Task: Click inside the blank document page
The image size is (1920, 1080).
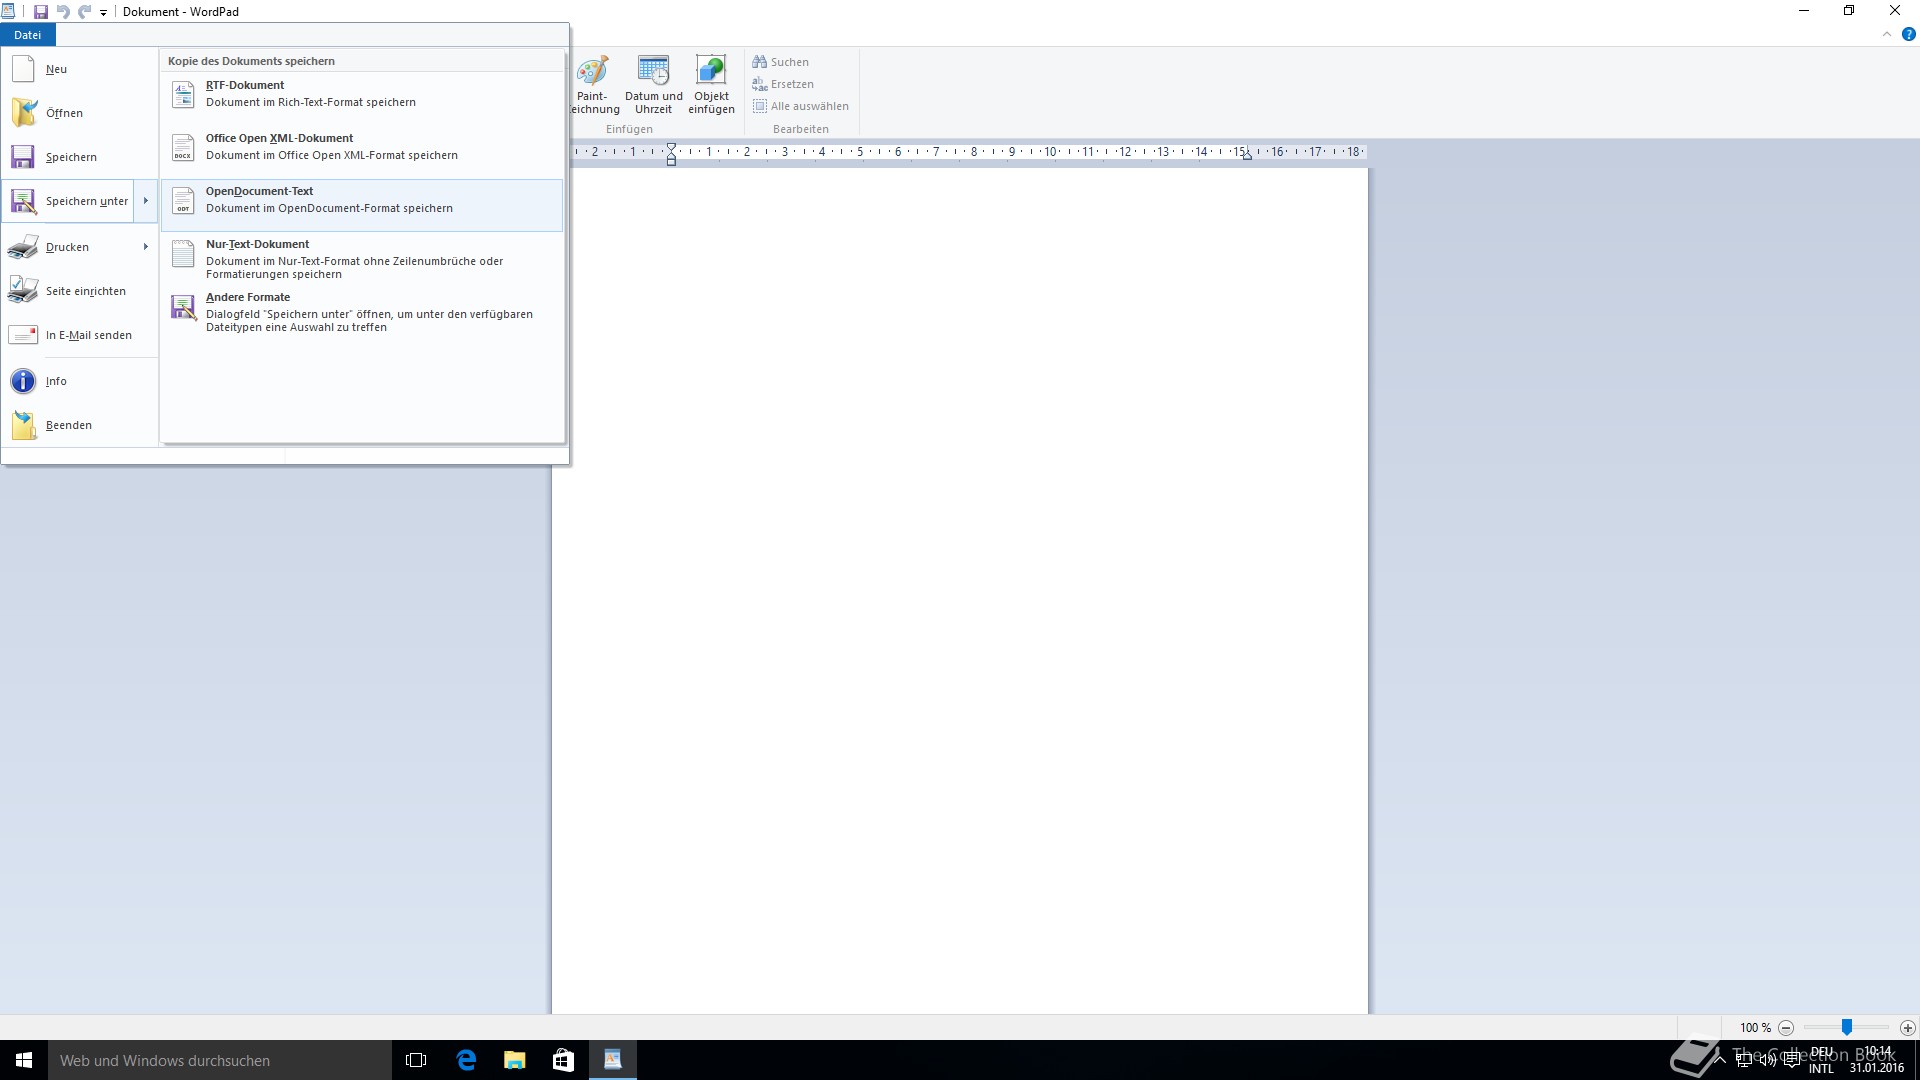Action: (x=960, y=590)
